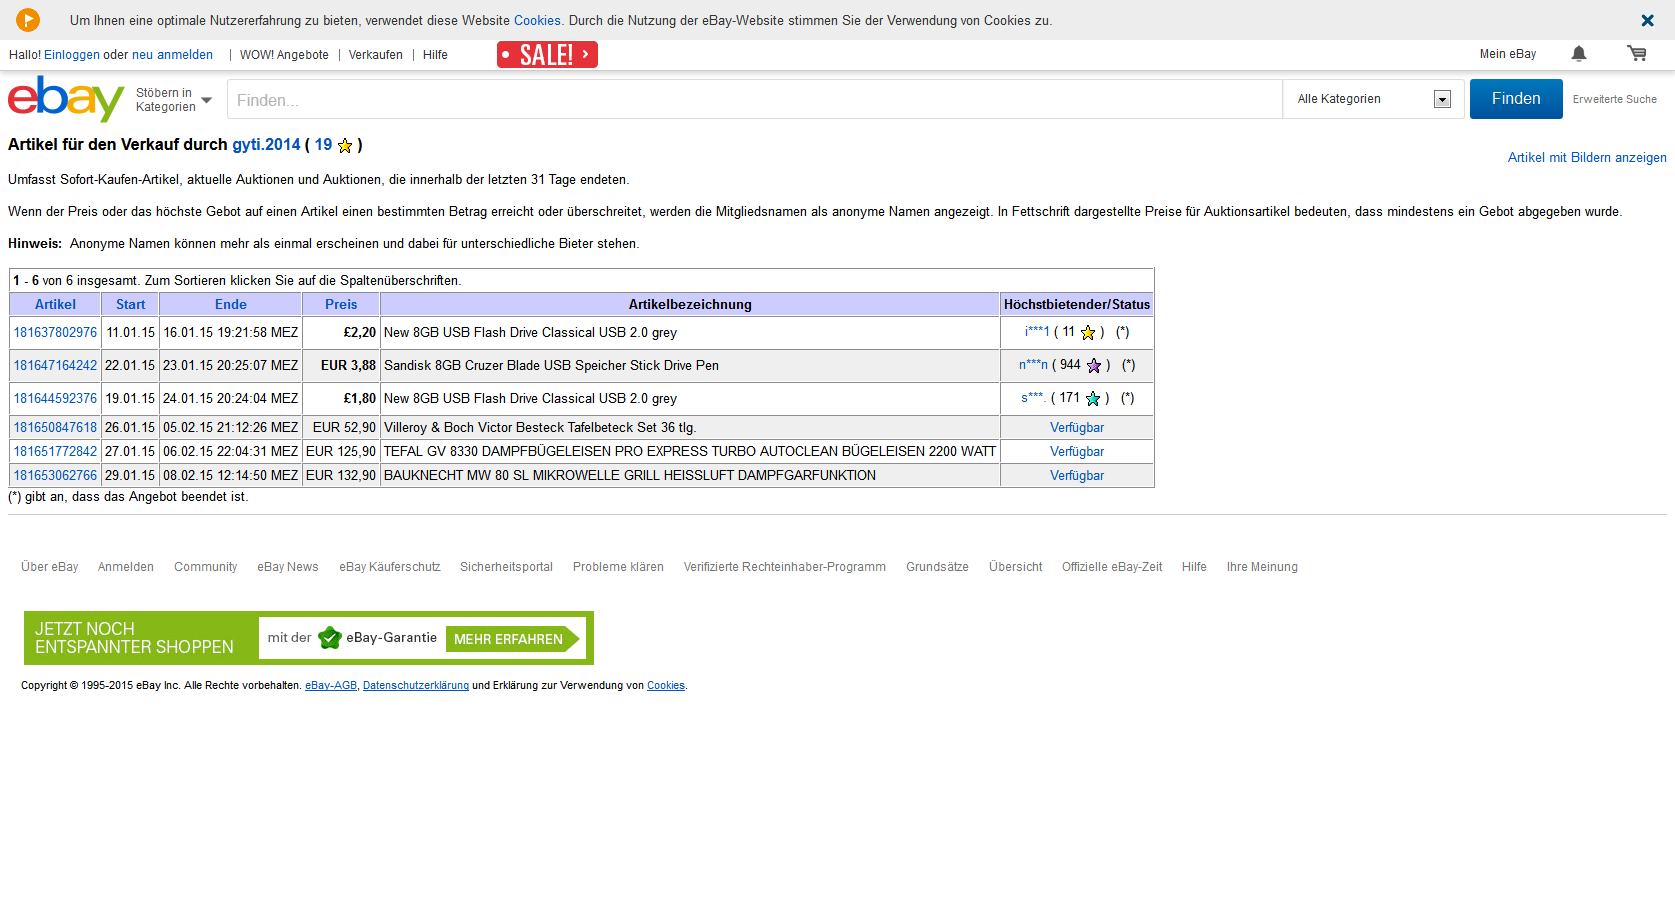Click the red SALE! banner
Screen dimensions: 1675x904
(x=547, y=54)
